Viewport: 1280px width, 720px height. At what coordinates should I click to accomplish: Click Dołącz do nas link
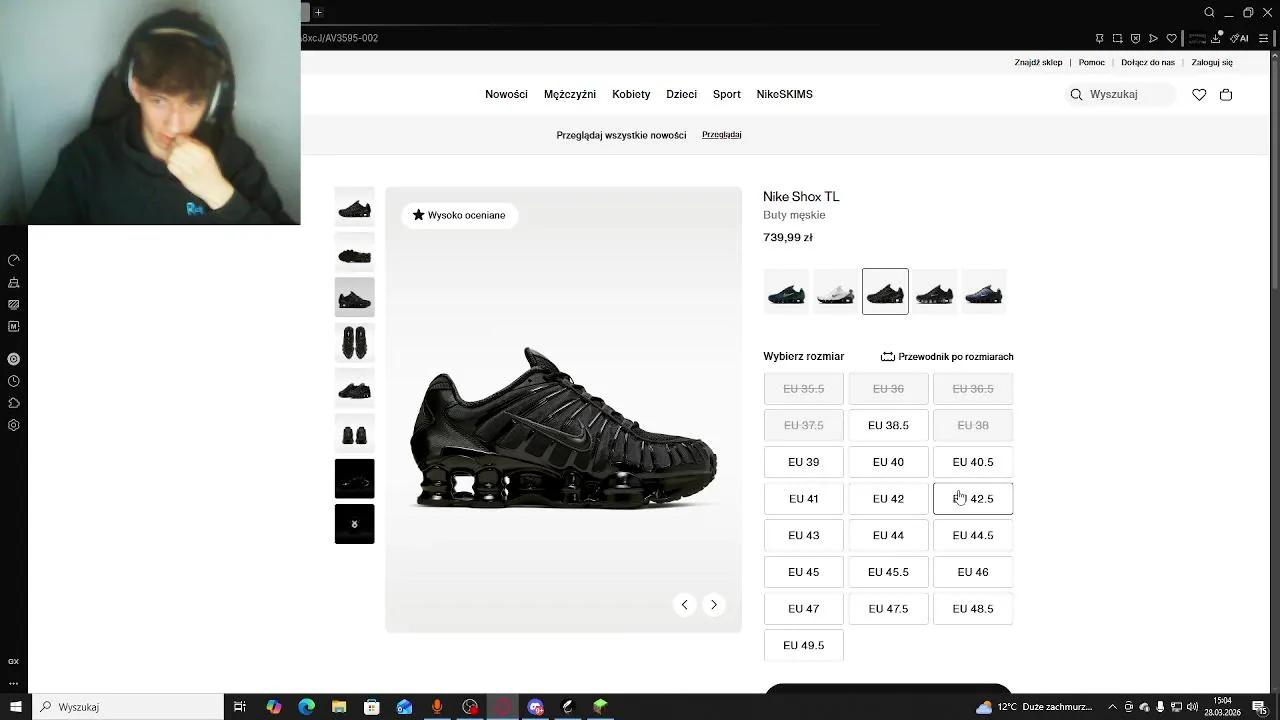[x=1148, y=62]
